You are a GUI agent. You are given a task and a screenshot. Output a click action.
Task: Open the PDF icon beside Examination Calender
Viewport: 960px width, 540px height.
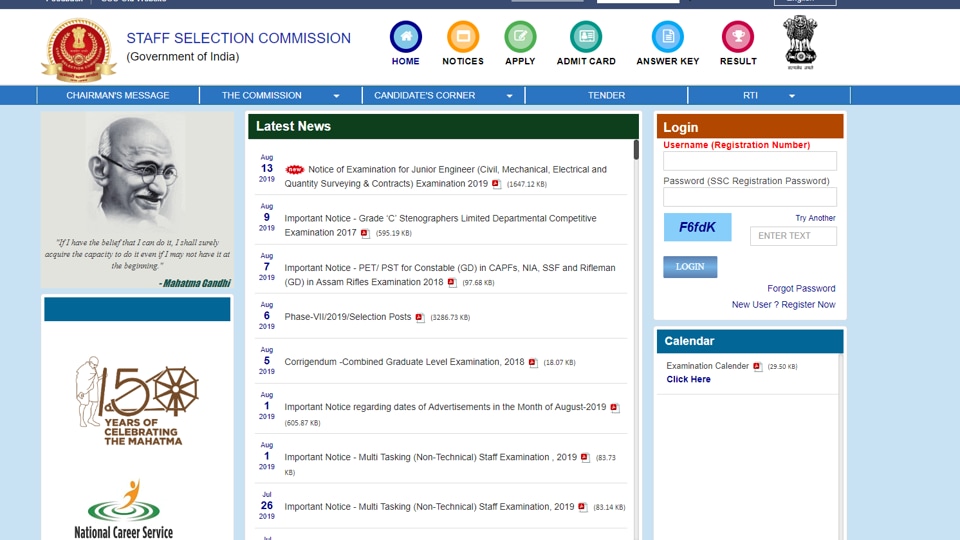758,366
